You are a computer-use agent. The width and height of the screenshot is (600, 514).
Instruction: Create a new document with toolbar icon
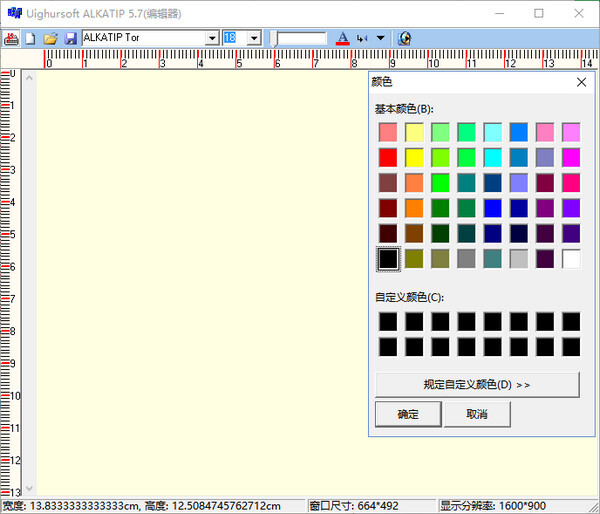point(30,38)
